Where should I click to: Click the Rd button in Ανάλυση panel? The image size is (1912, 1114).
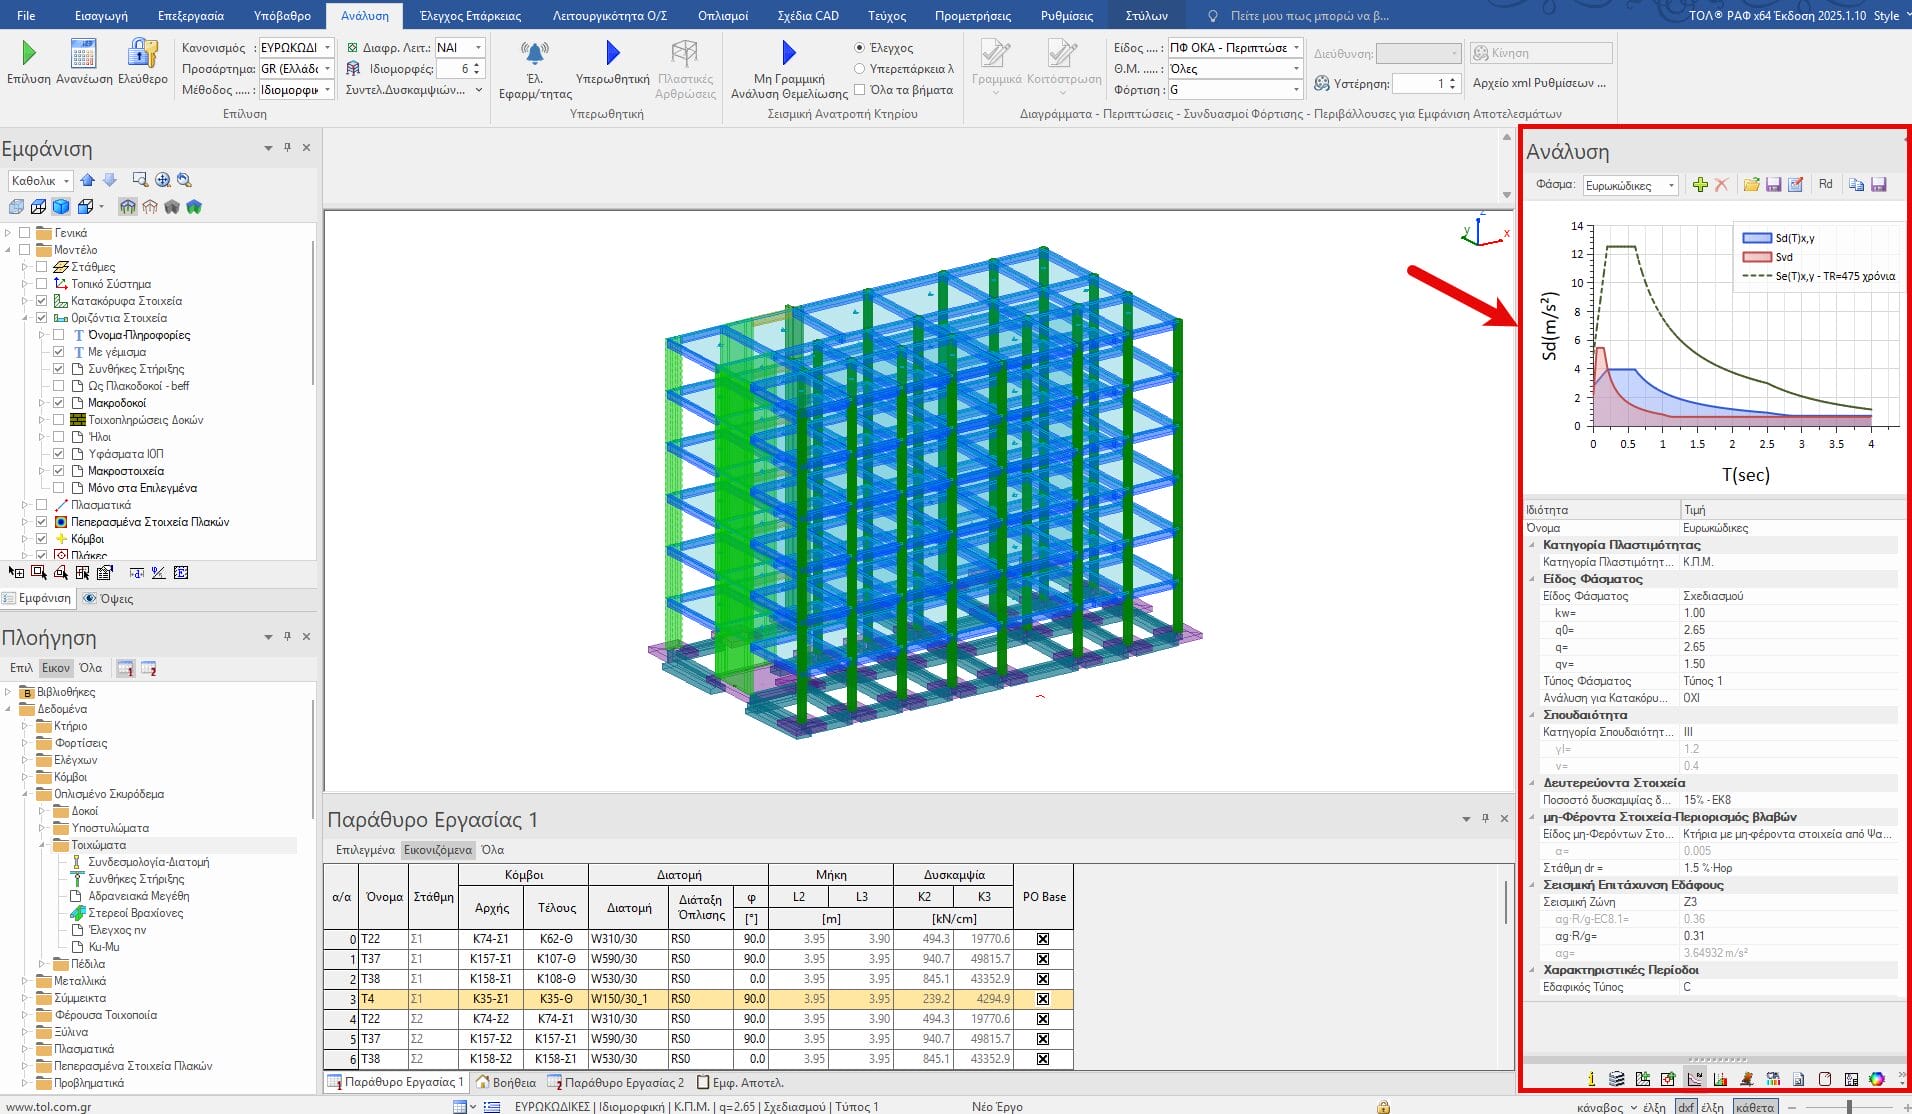[x=1825, y=185]
